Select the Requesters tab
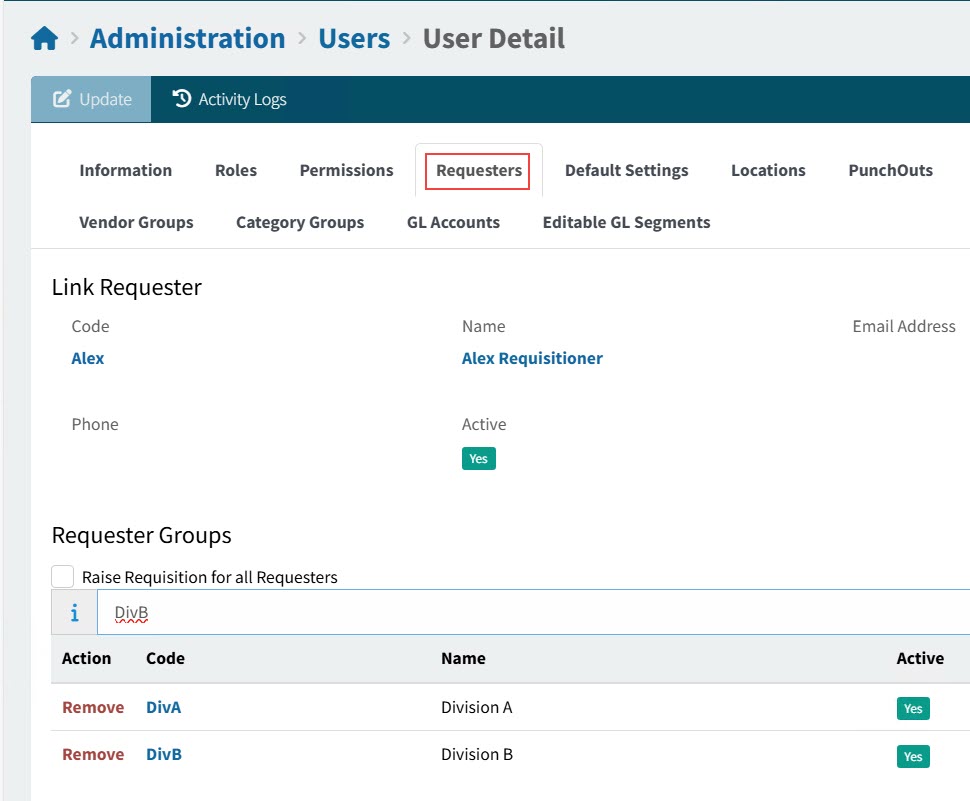This screenshot has height=801, width=970. (x=479, y=170)
